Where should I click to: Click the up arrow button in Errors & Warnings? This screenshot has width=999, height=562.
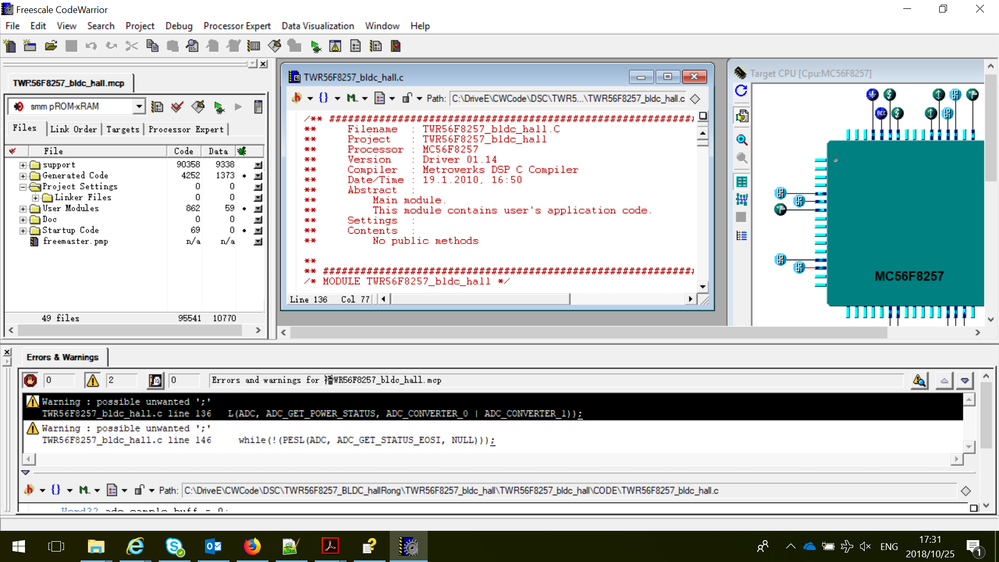[x=944, y=380]
